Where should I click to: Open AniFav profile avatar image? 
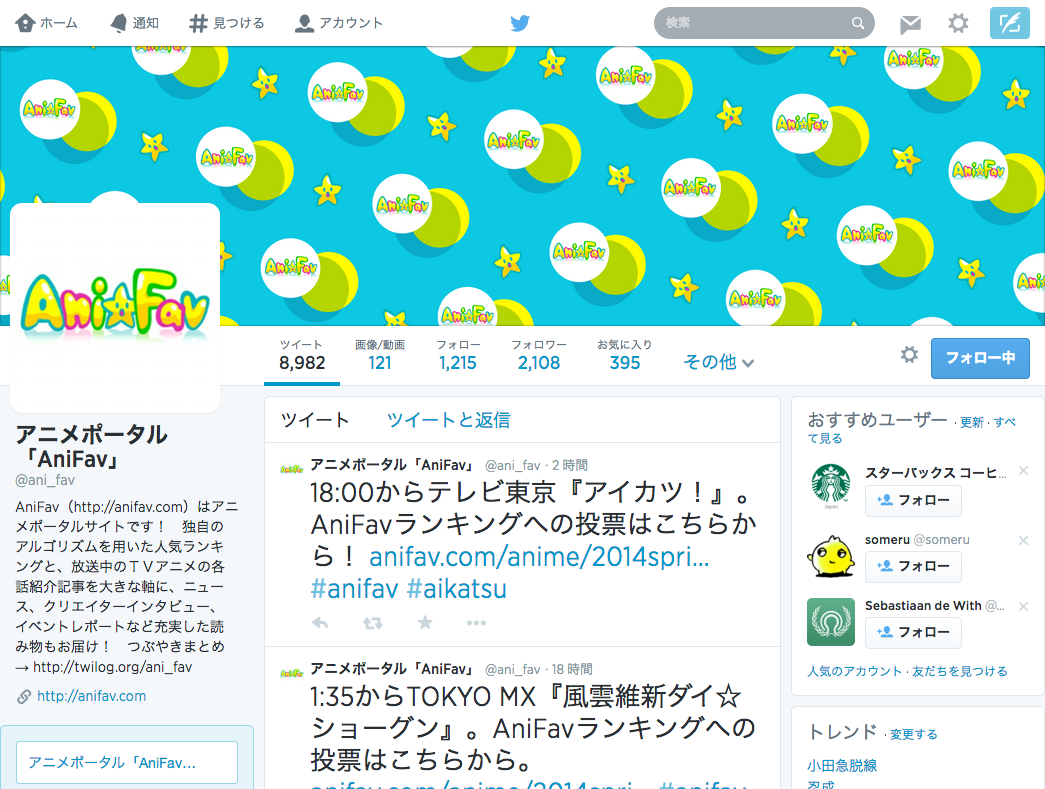coord(115,307)
